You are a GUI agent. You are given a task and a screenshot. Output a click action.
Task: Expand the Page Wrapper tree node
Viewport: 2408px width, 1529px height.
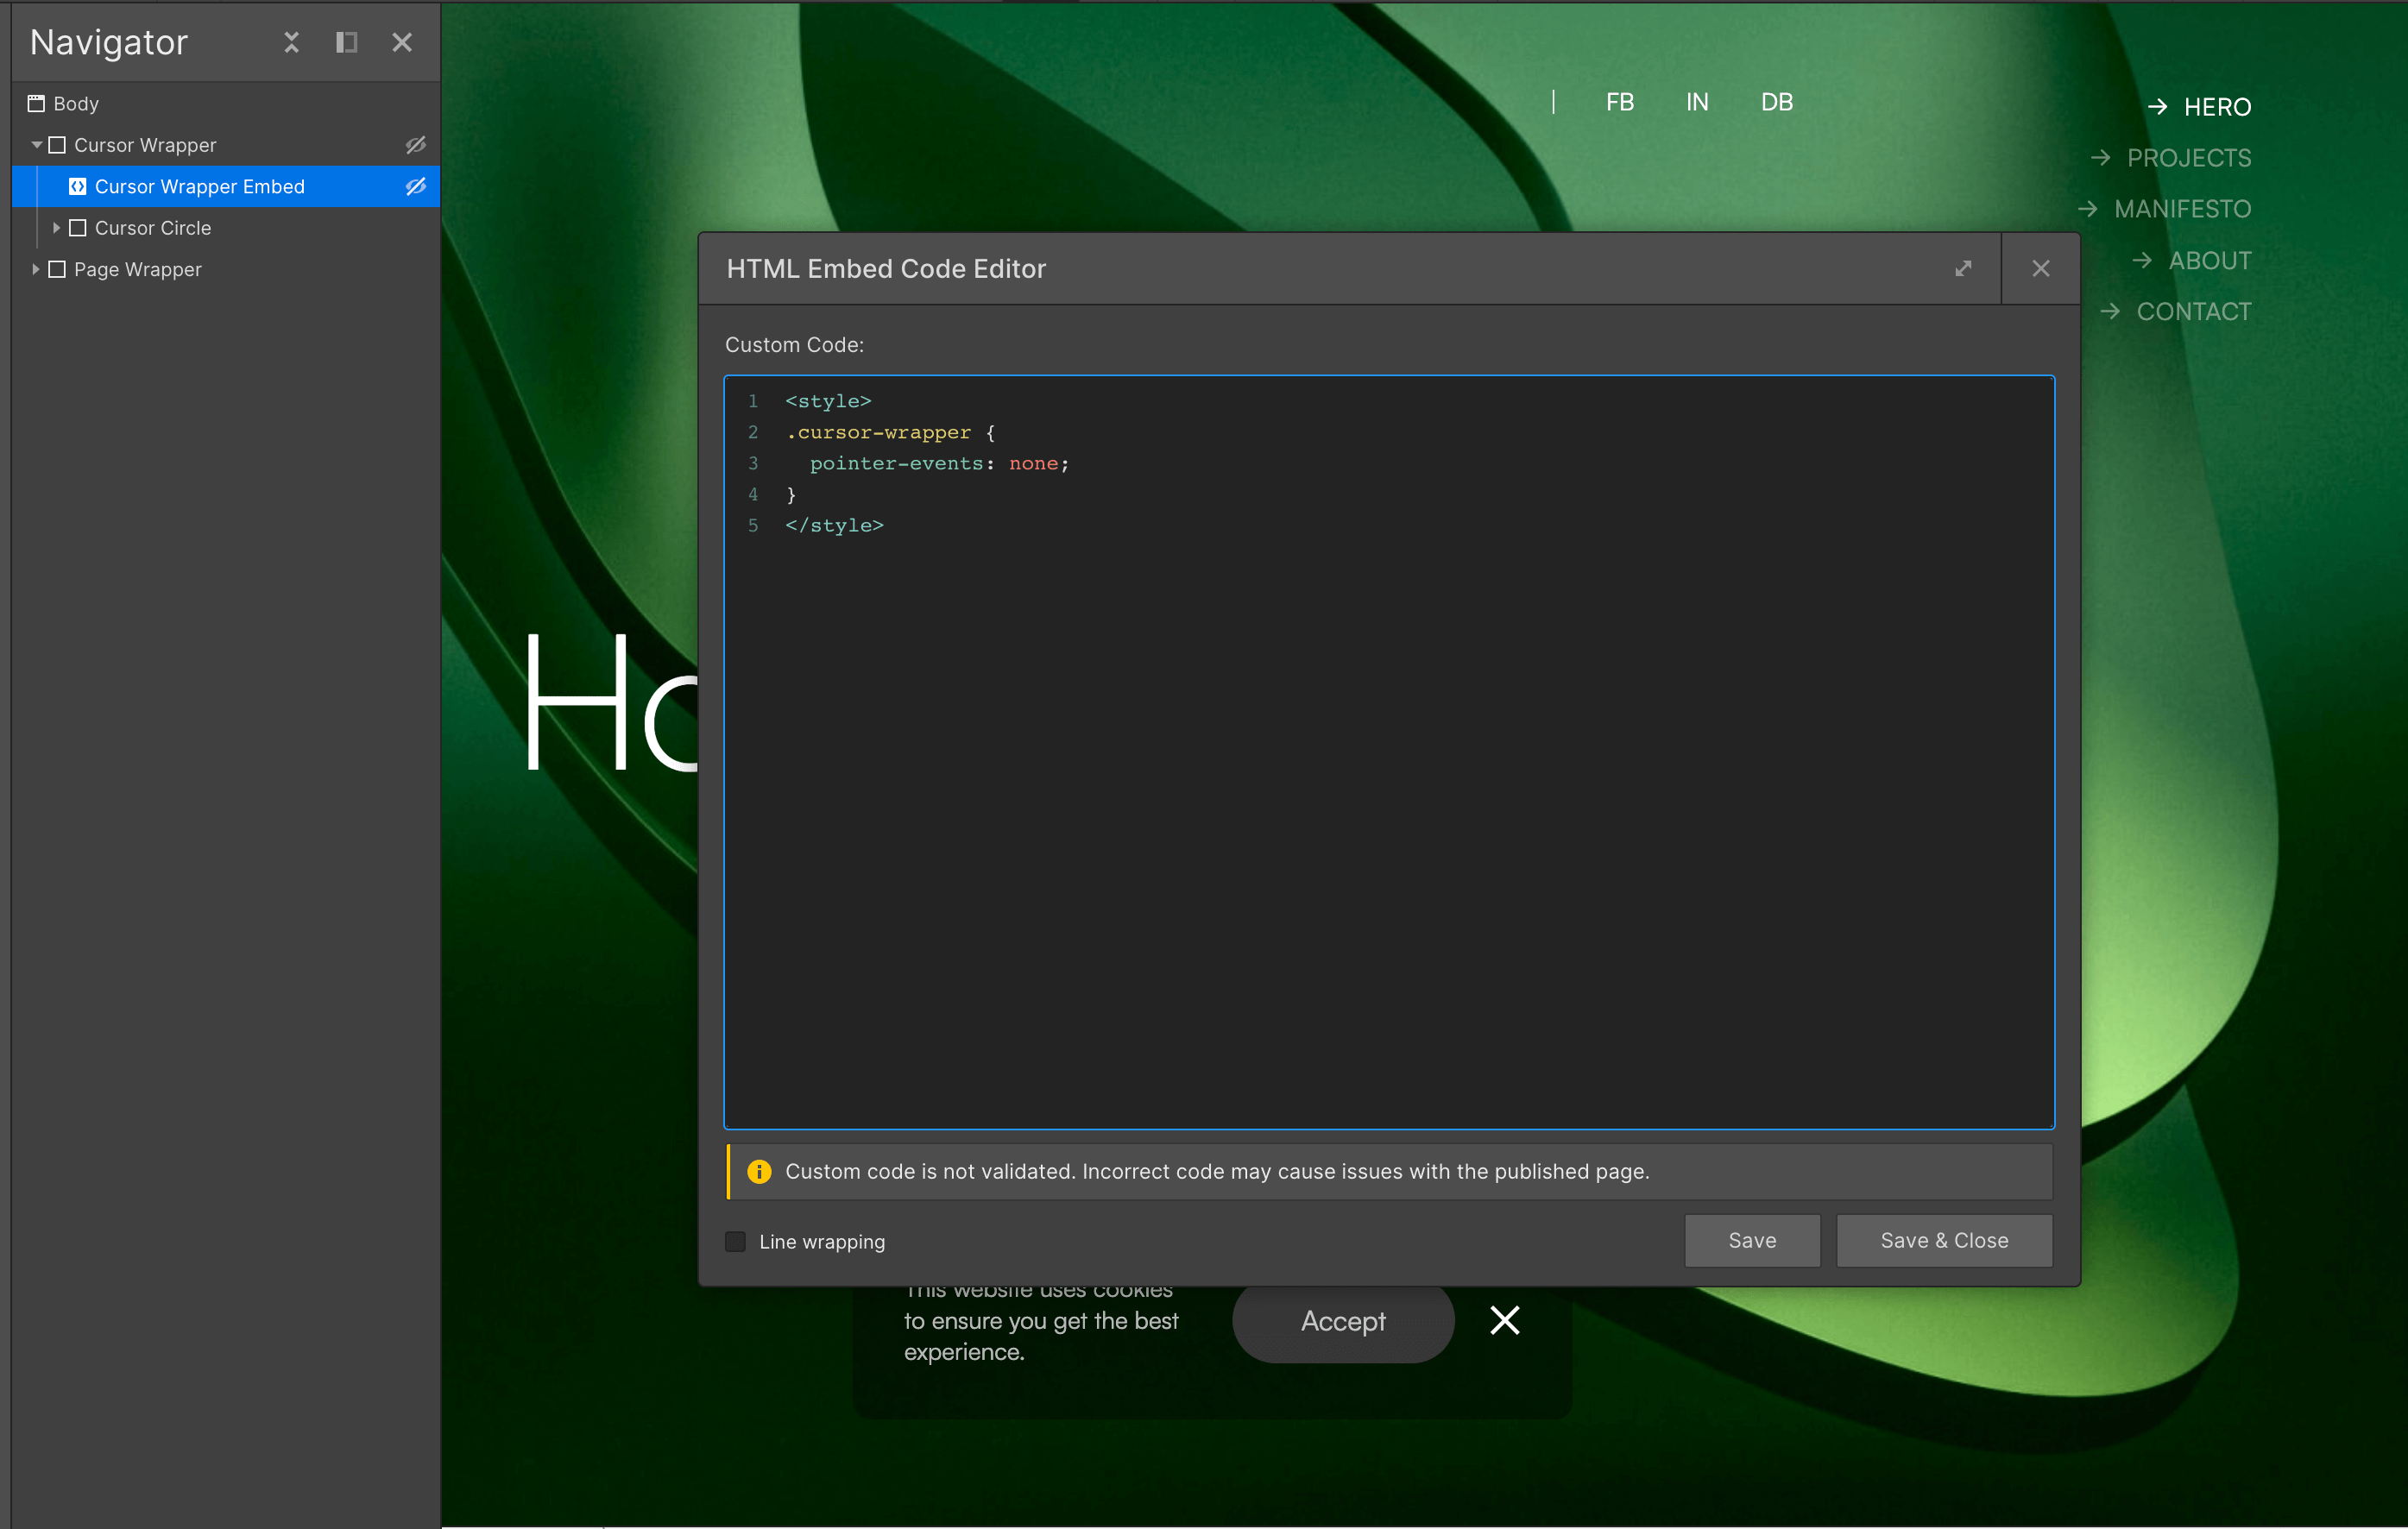click(x=37, y=269)
